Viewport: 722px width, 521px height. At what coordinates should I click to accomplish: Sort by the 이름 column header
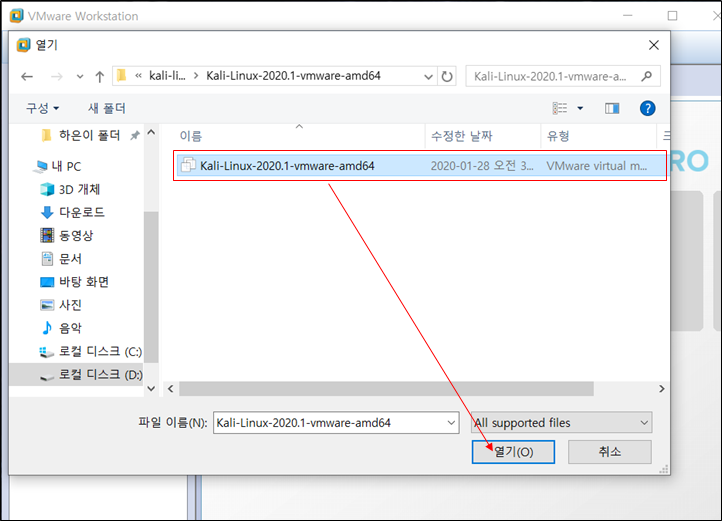click(191, 136)
